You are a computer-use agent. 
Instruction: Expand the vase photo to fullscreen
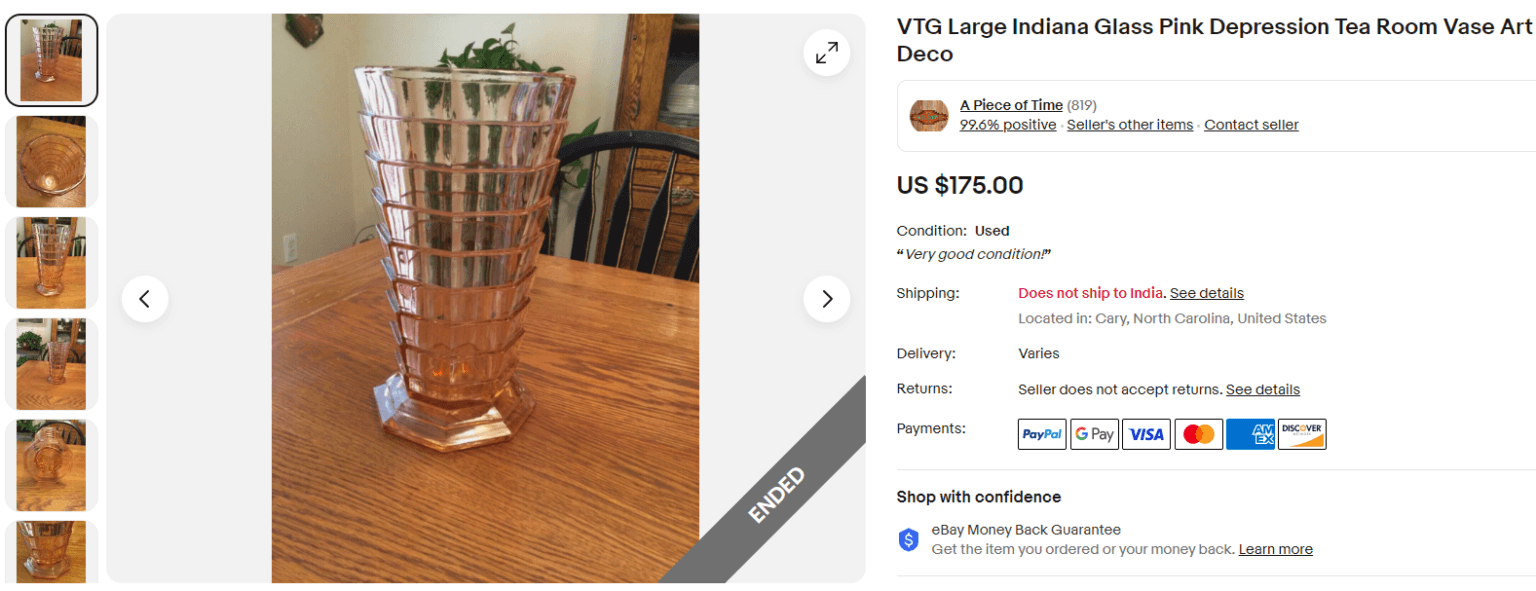pos(826,52)
